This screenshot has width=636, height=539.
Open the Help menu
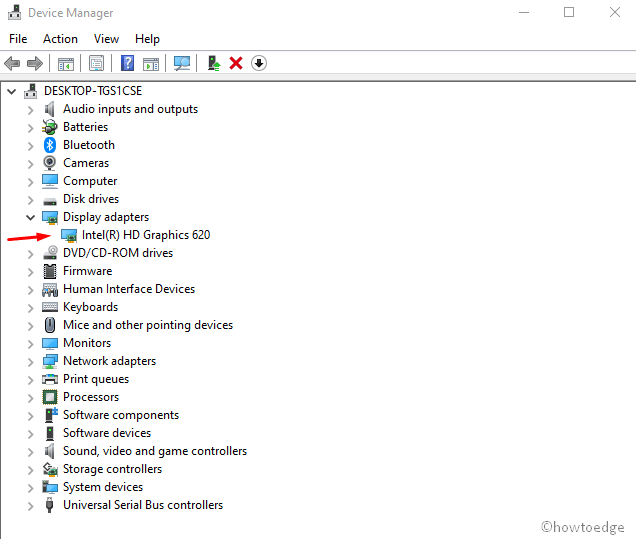(x=147, y=39)
